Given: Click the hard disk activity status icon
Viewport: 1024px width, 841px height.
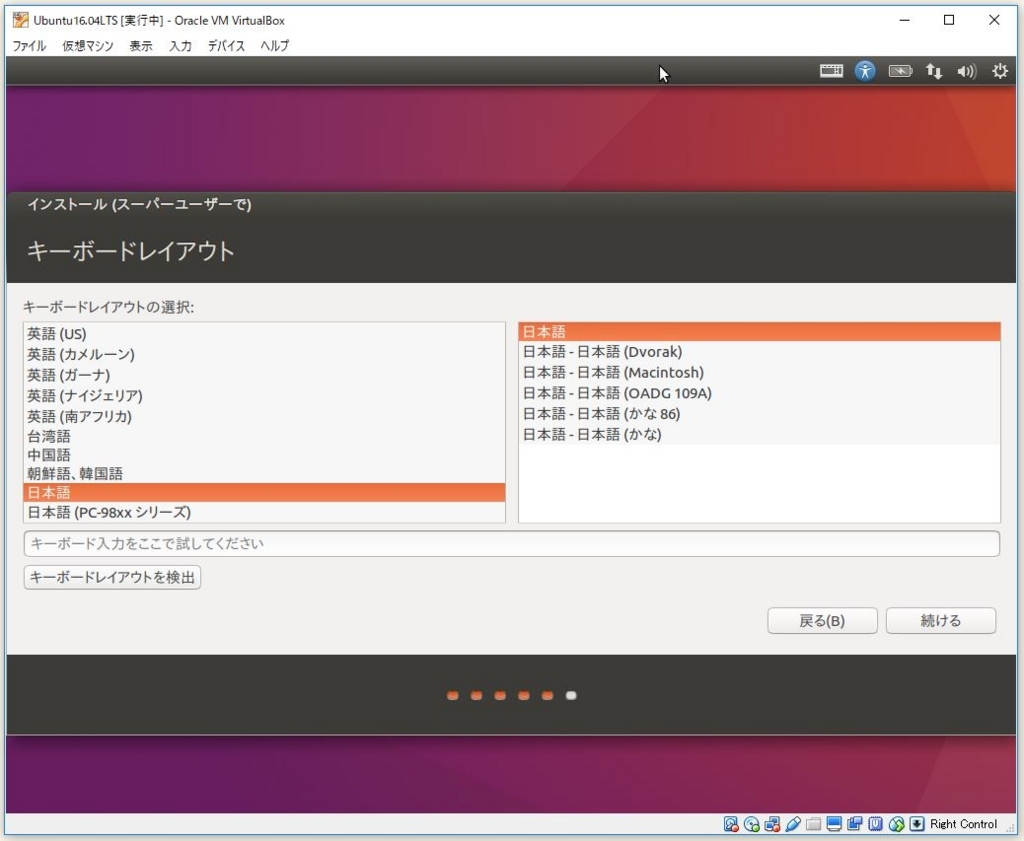Looking at the screenshot, I should coord(731,824).
